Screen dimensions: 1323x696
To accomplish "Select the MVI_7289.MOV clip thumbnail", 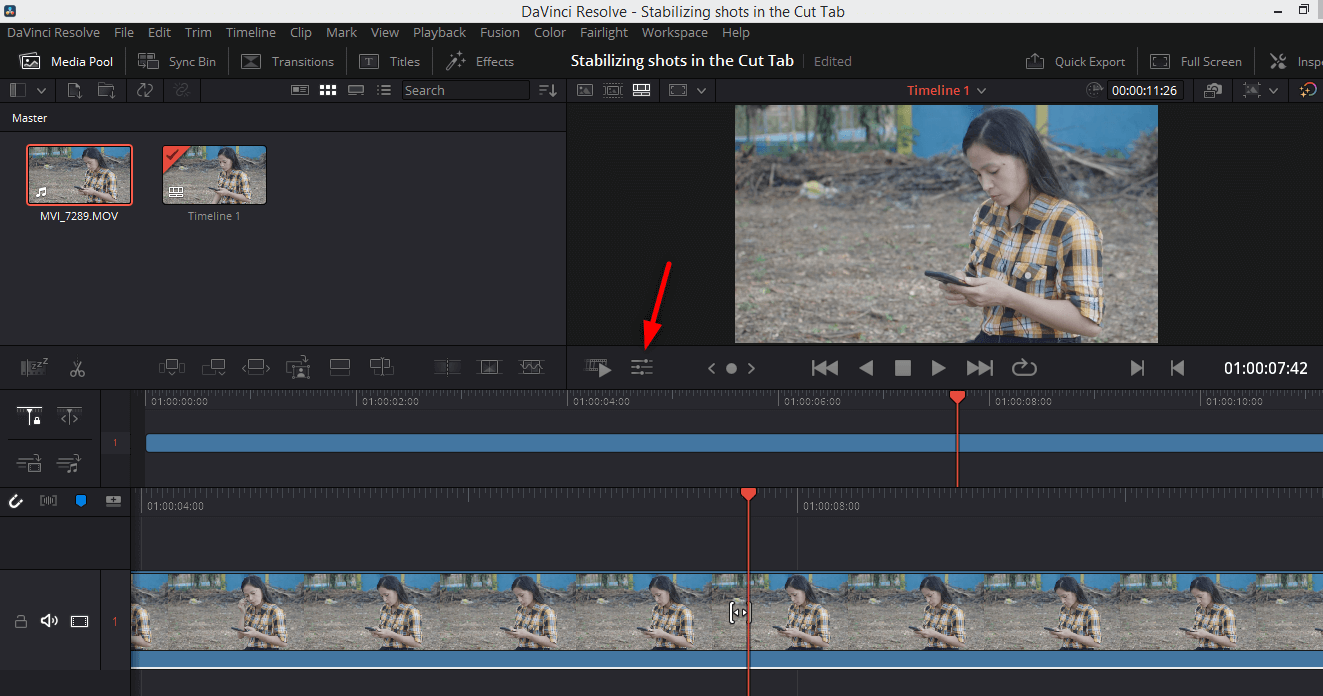I will 79,175.
